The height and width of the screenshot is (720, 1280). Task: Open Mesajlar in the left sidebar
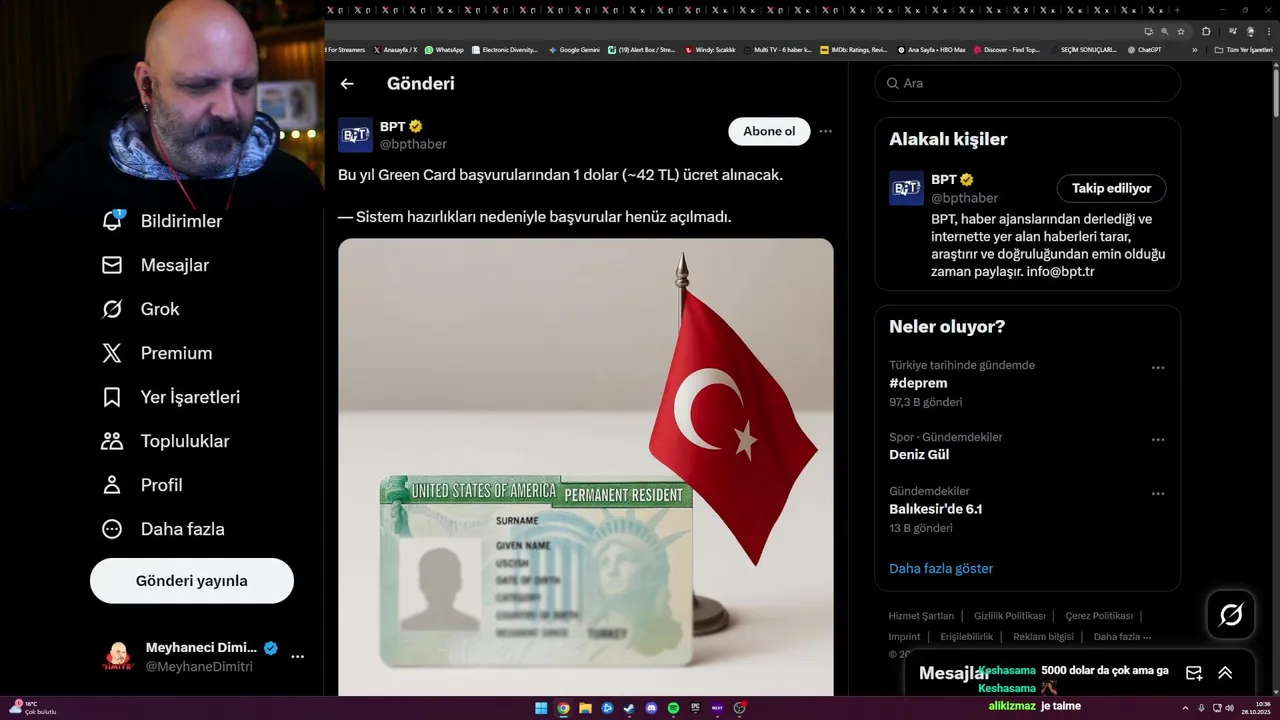[156, 265]
